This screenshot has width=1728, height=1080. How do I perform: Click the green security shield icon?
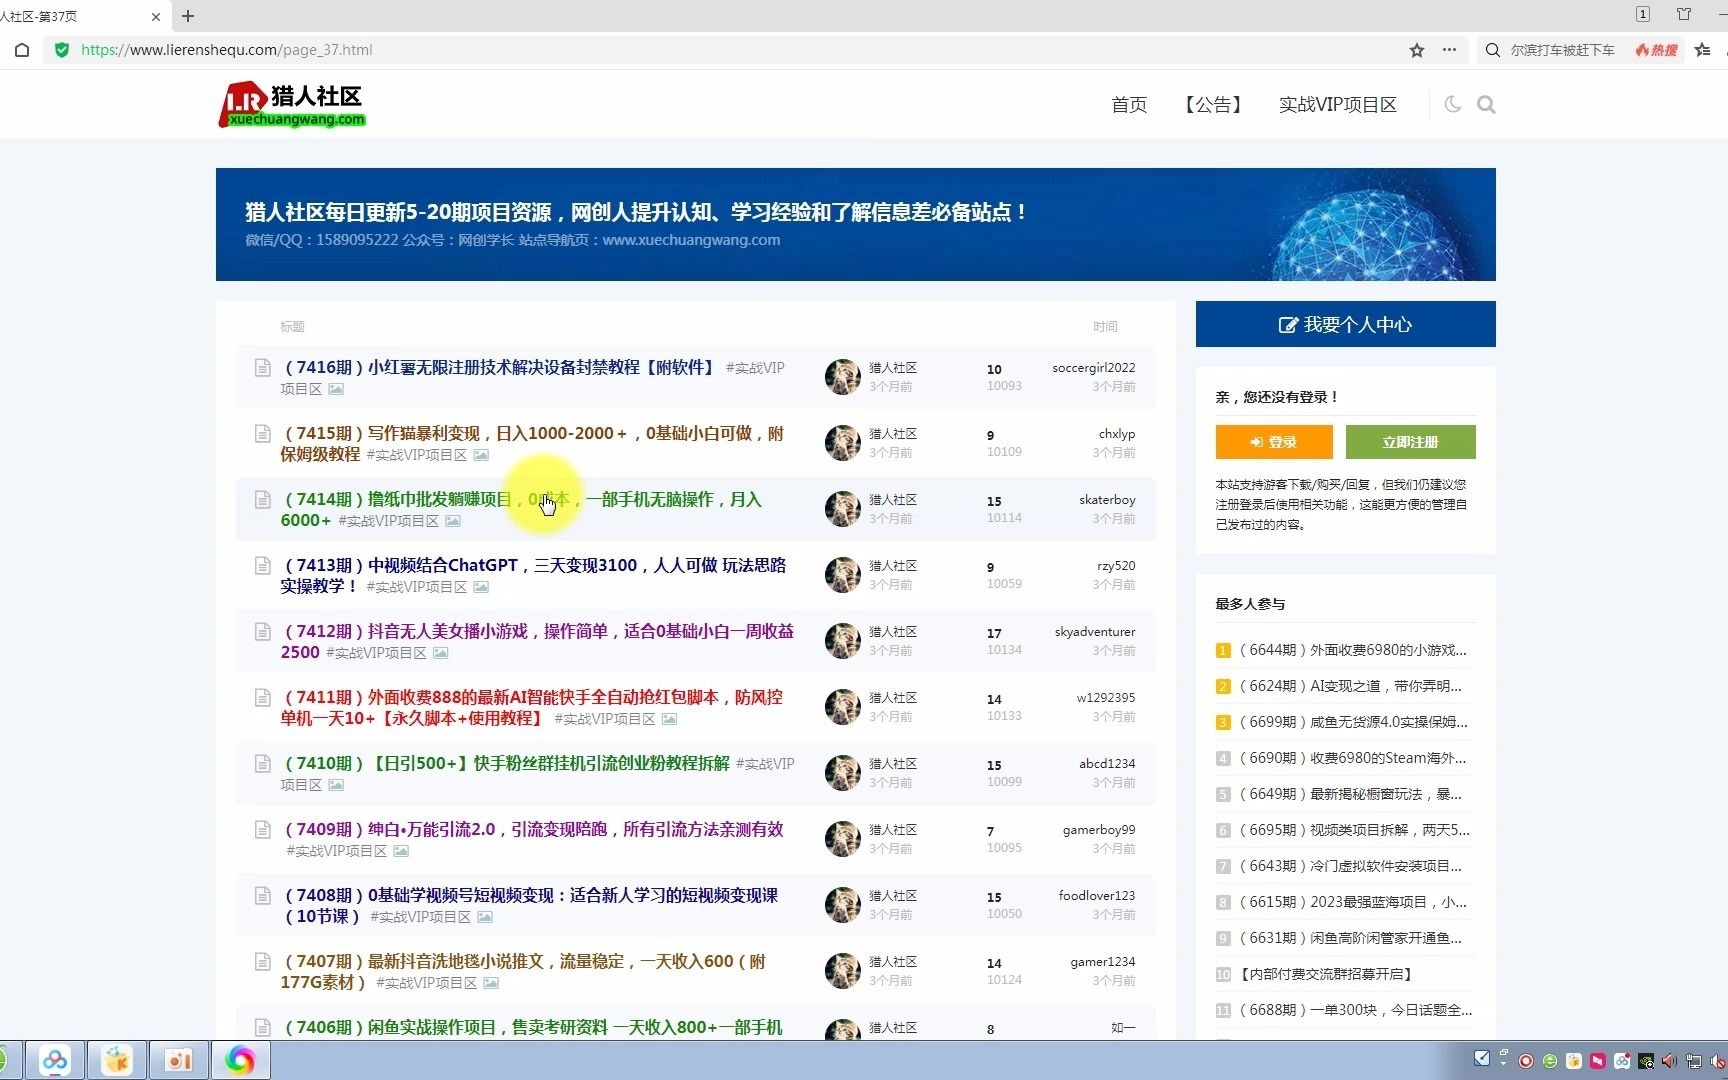click(62, 50)
